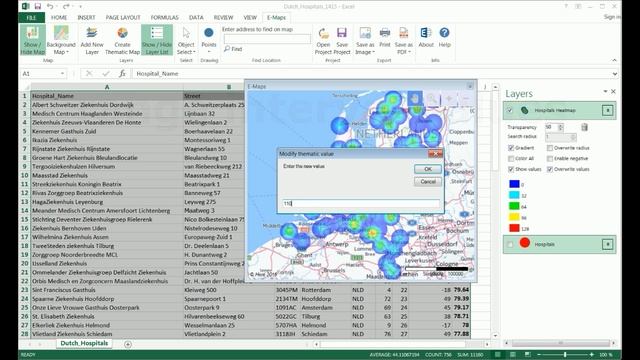The image size is (640, 360).
Task: Click Cancel in Modify thematic value dialog
Action: point(427,182)
